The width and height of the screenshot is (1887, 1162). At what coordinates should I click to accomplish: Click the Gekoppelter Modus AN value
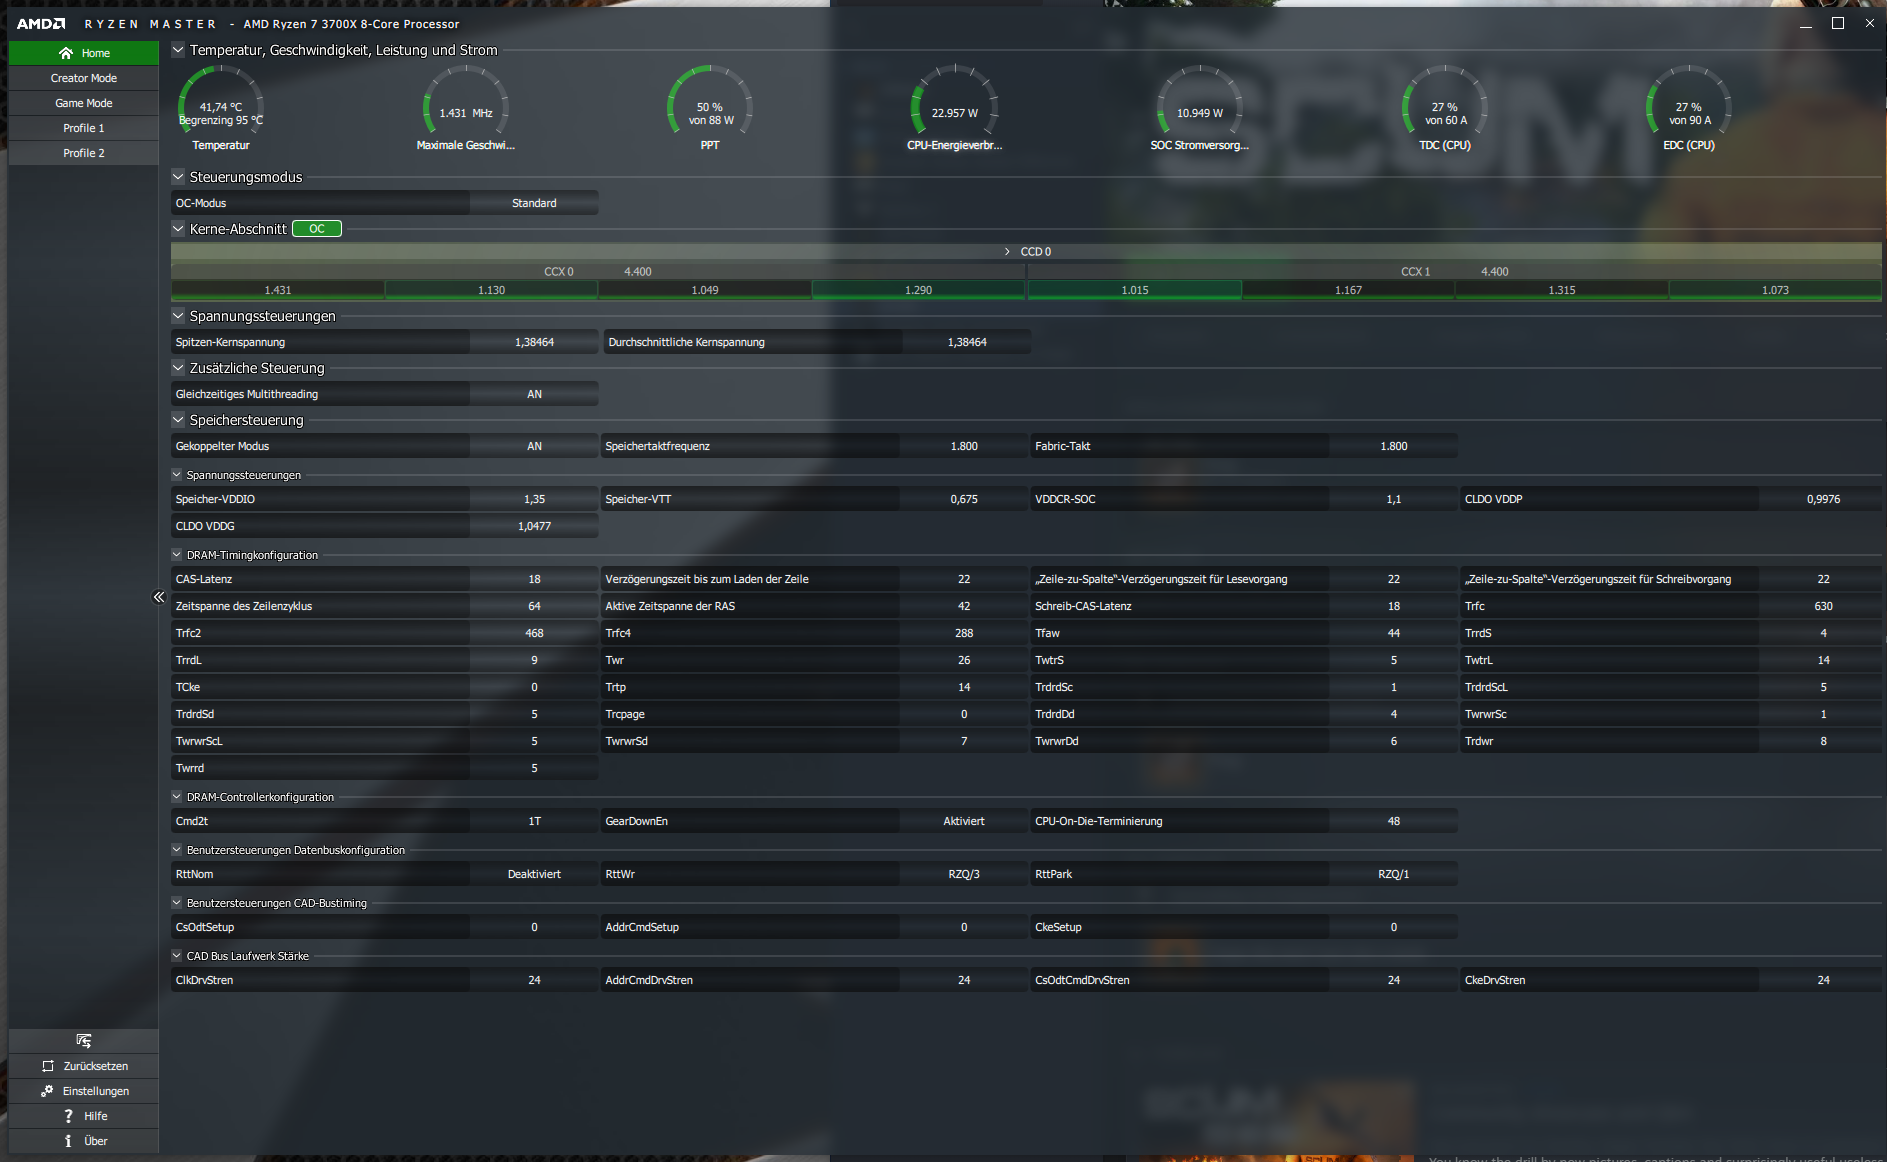[x=534, y=446]
